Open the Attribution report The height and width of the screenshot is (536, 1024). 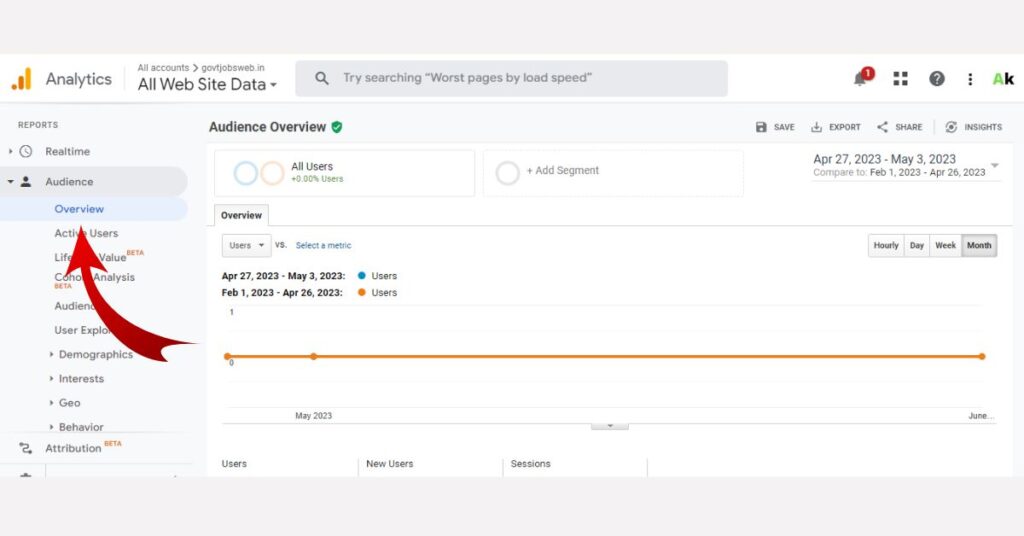(73, 449)
